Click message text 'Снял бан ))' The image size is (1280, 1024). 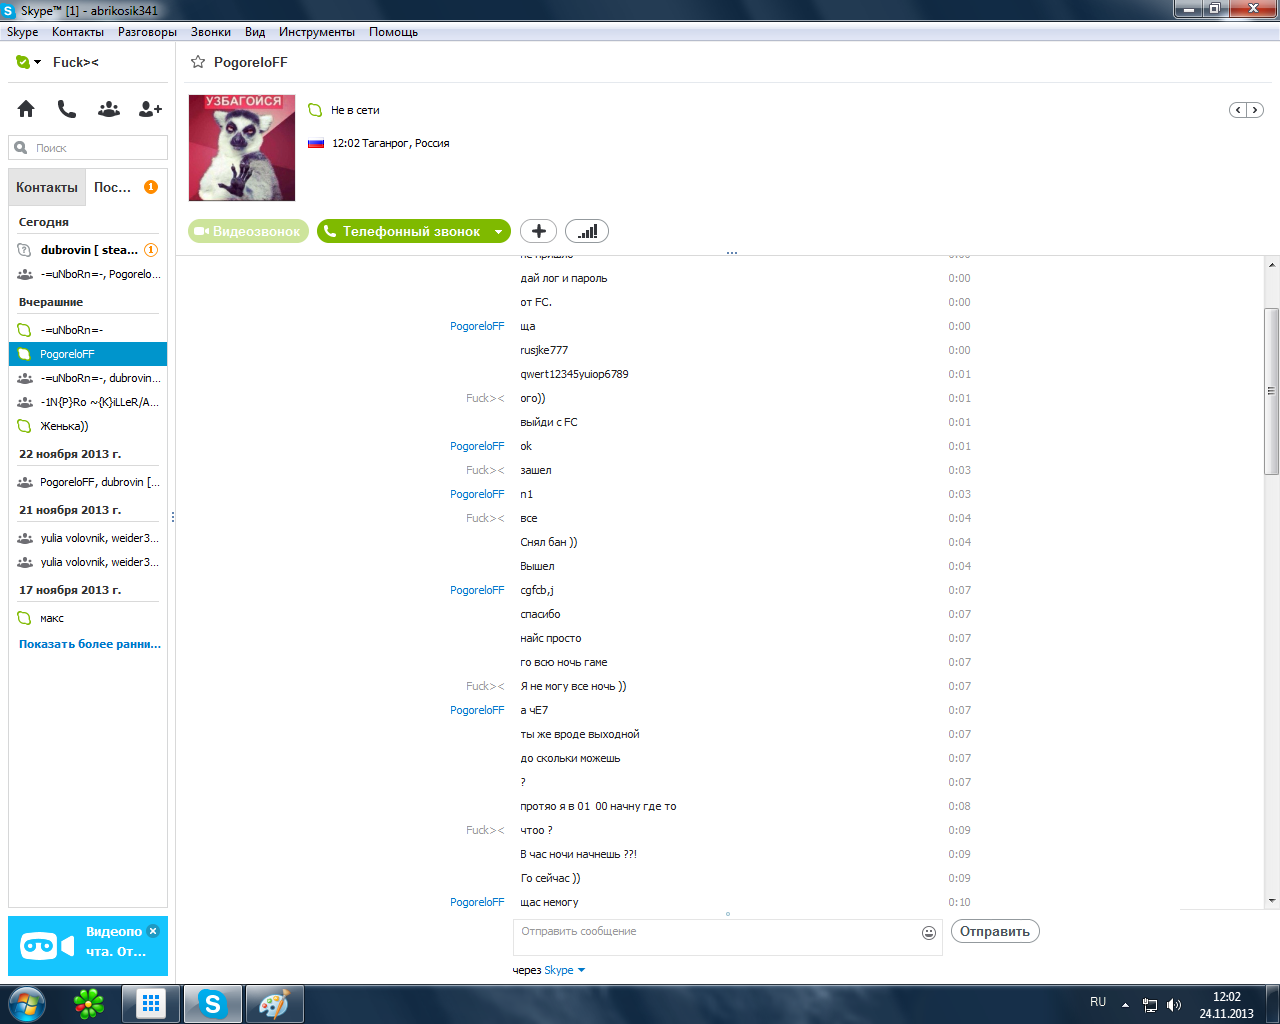point(549,542)
